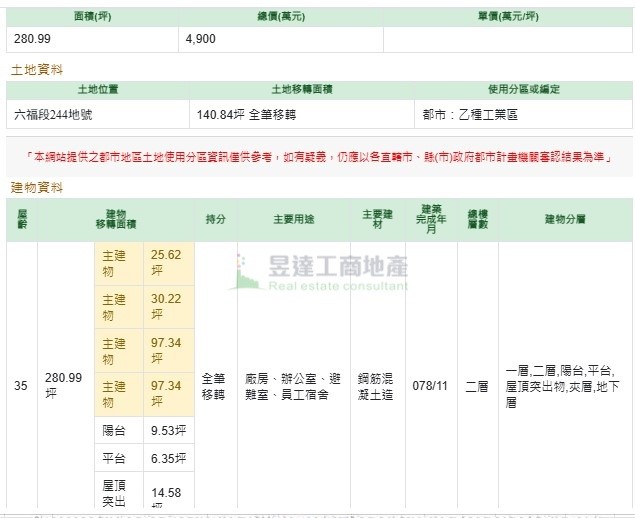Select the 都市：乙種工業區 zoning cell
The width and height of the screenshot is (635, 518).
click(x=468, y=114)
